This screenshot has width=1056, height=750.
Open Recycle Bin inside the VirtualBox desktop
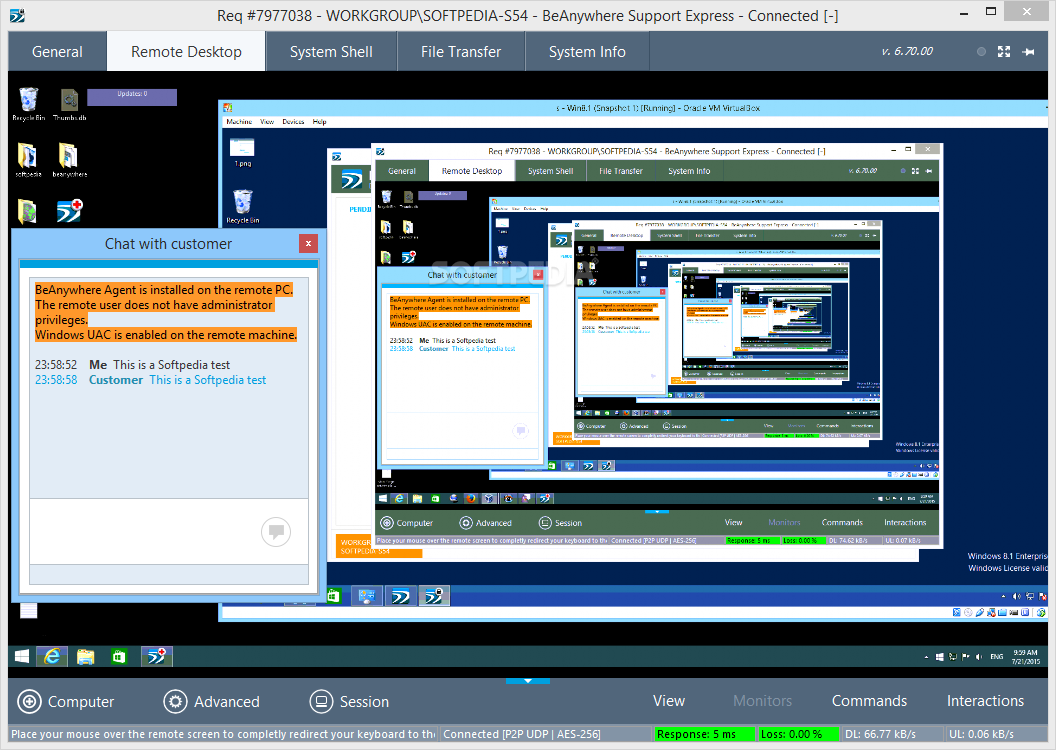(242, 207)
